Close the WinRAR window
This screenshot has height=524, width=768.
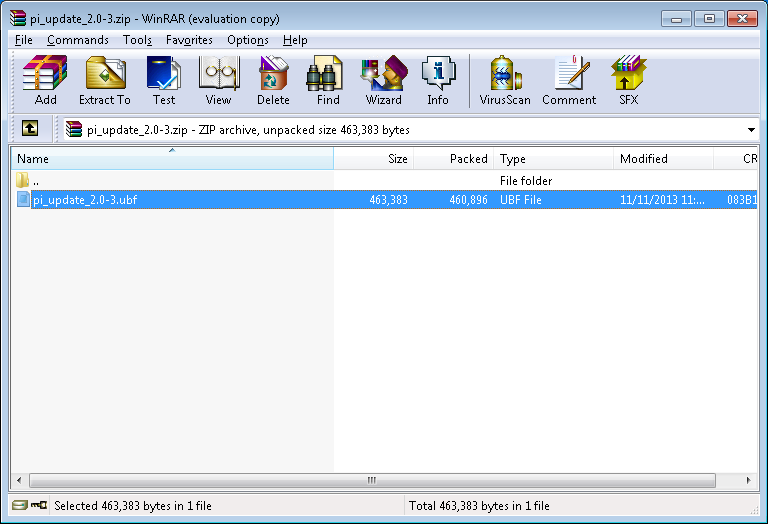tap(743, 19)
